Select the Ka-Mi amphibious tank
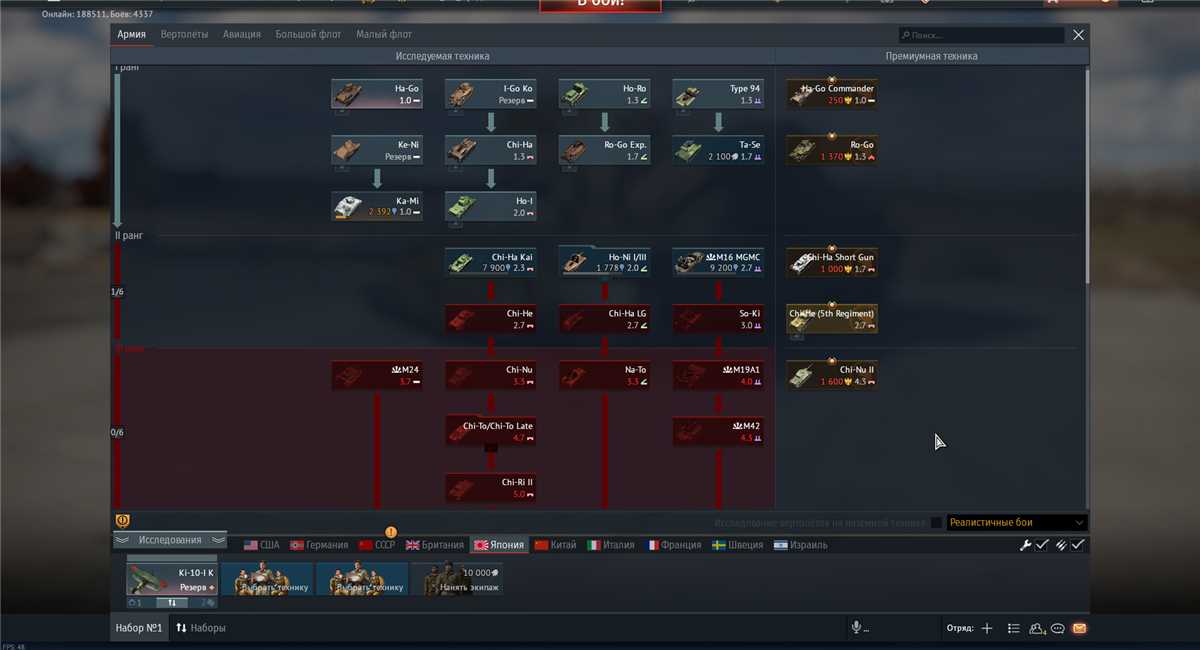1200x650 pixels. [377, 206]
